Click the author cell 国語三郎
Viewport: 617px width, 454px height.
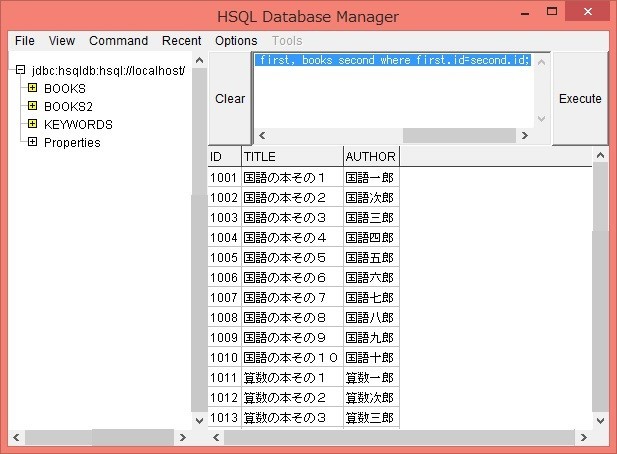371,218
